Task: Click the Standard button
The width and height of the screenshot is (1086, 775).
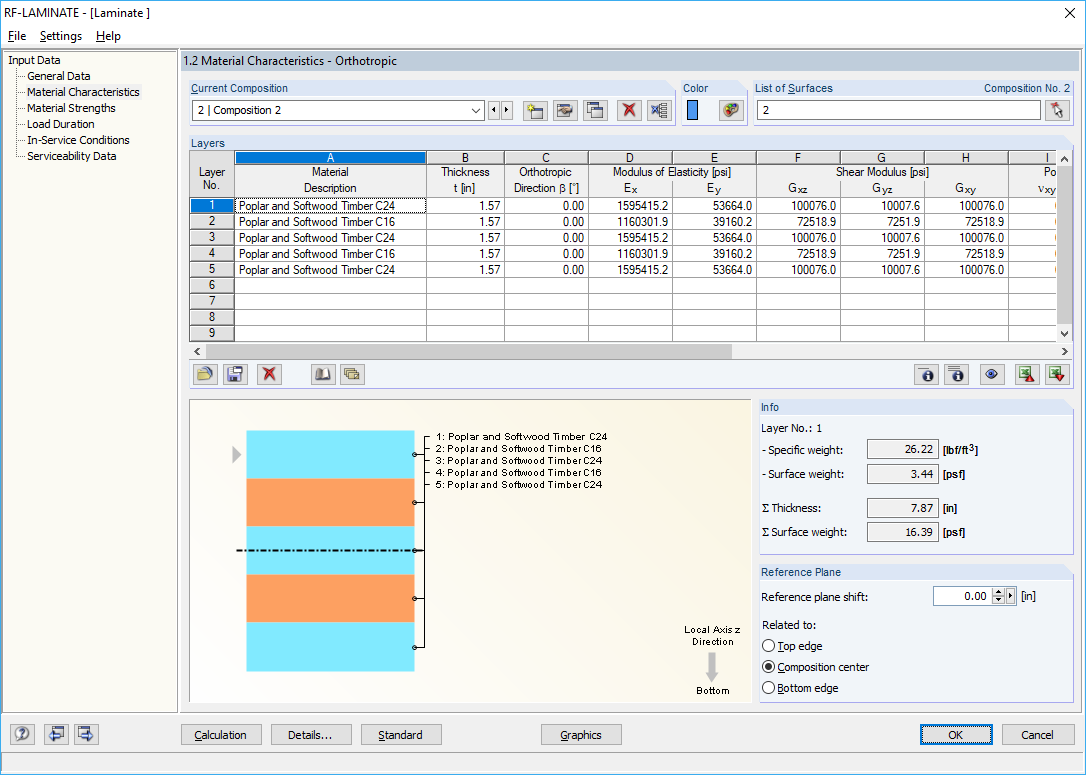Action: point(401,735)
